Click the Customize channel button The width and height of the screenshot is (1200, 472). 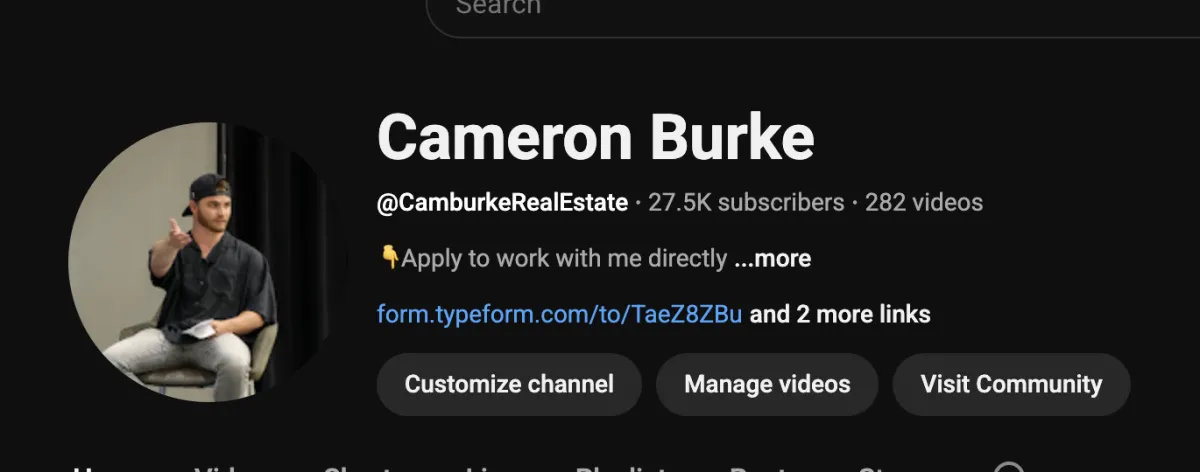click(x=509, y=384)
